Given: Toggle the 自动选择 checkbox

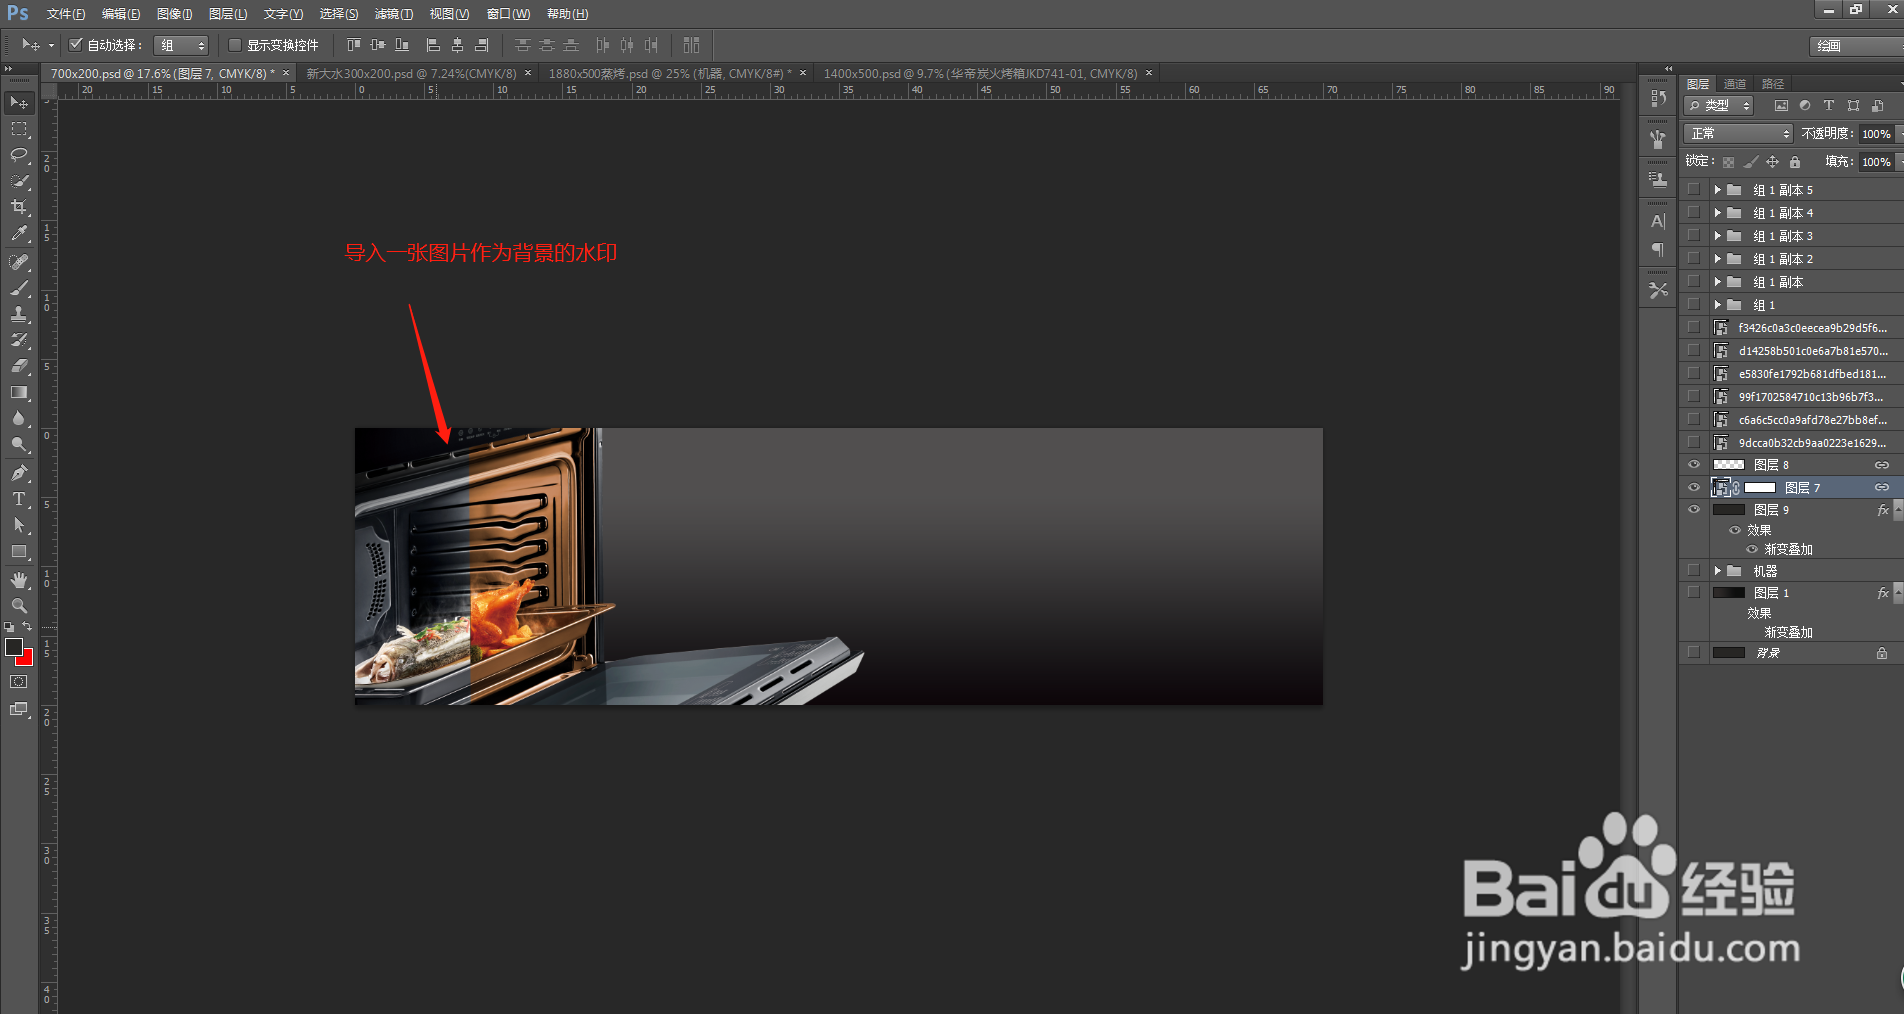Looking at the screenshot, I should (75, 45).
